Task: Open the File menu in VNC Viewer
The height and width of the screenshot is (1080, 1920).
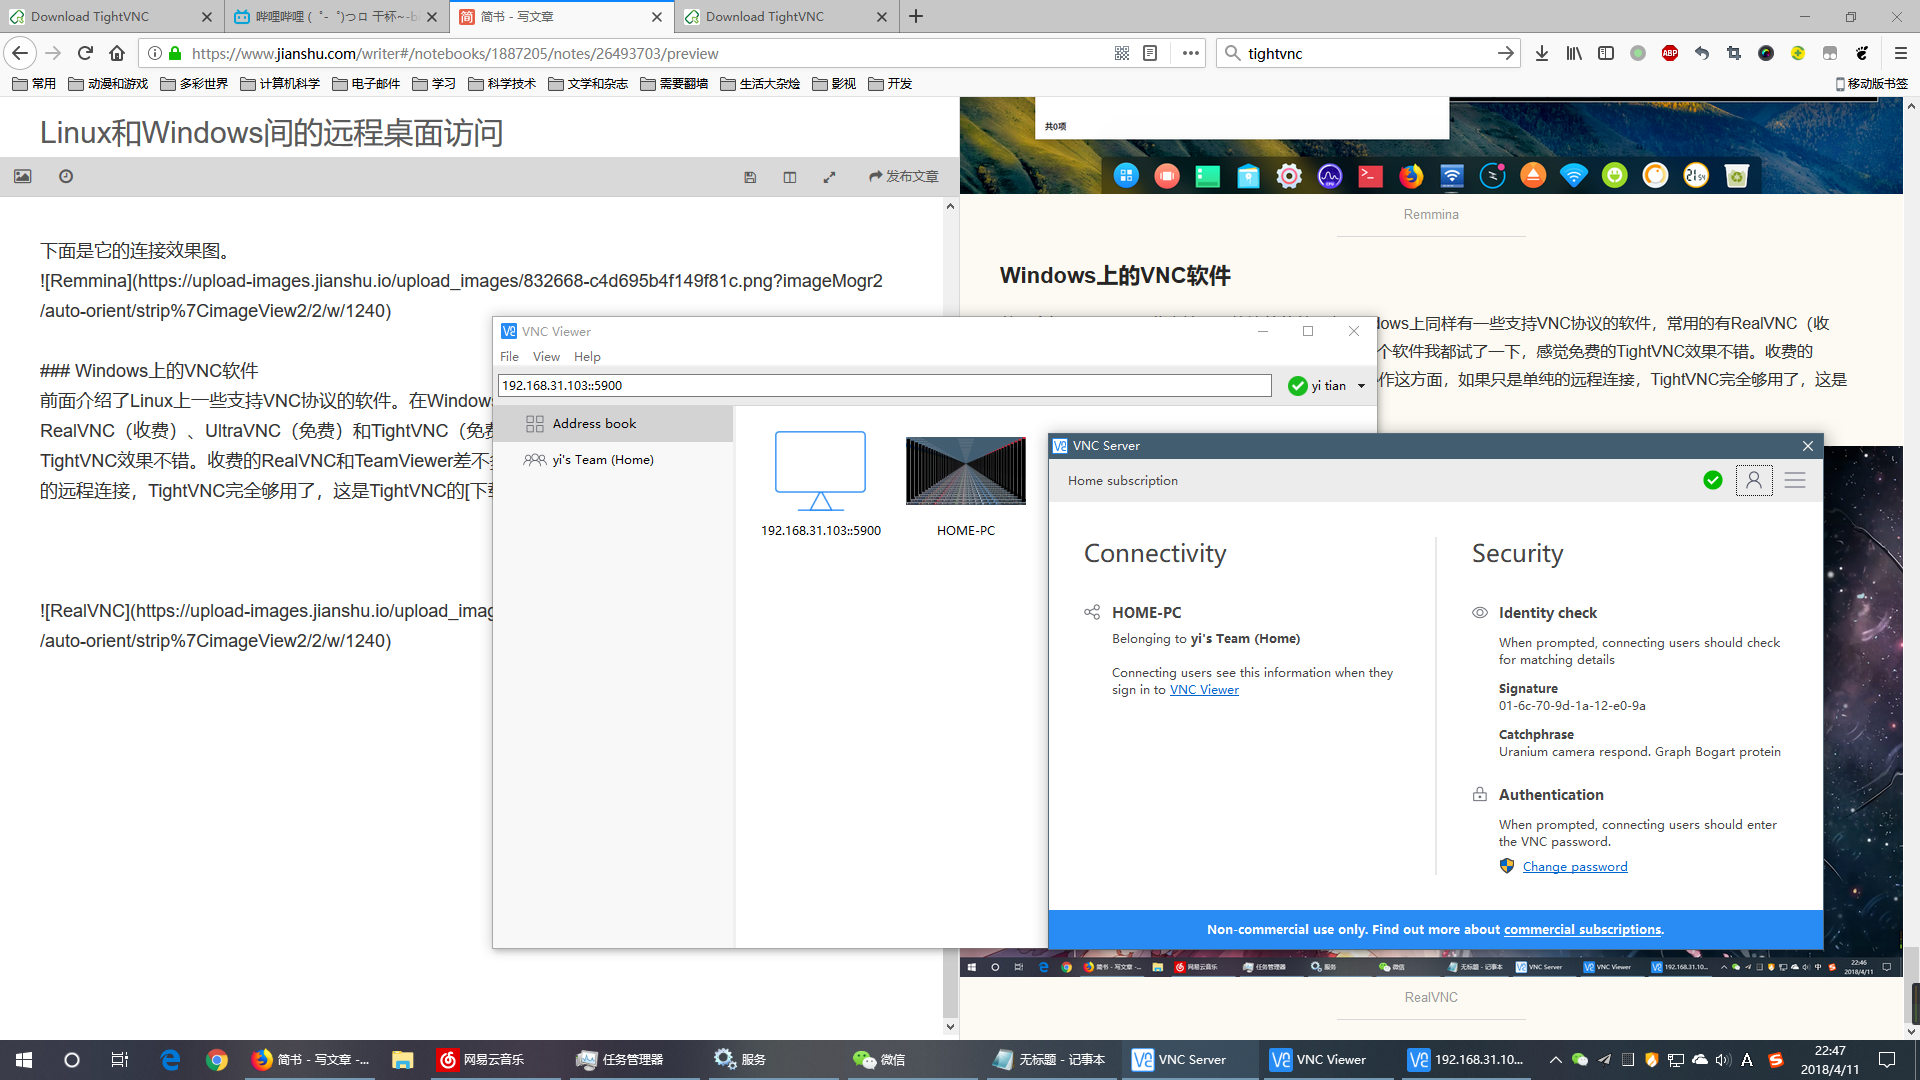Action: 509,356
